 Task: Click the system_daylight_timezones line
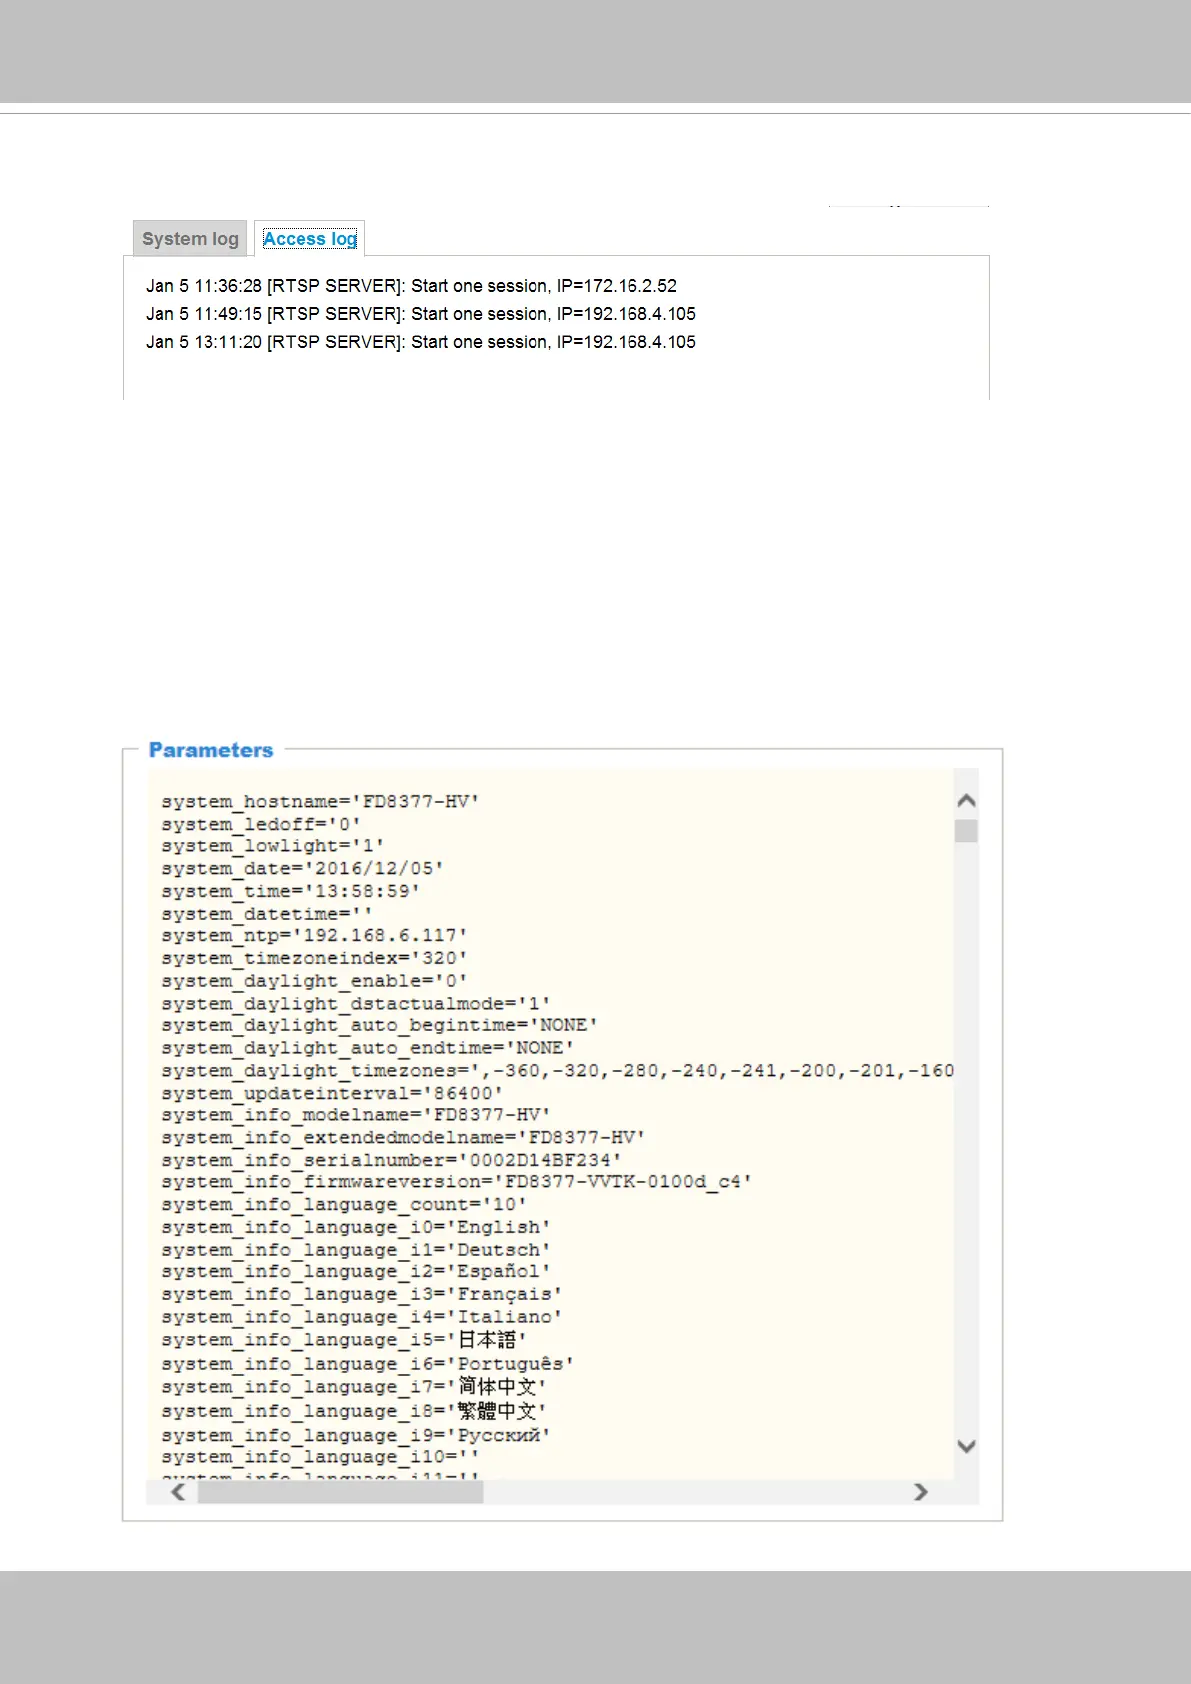(557, 1070)
